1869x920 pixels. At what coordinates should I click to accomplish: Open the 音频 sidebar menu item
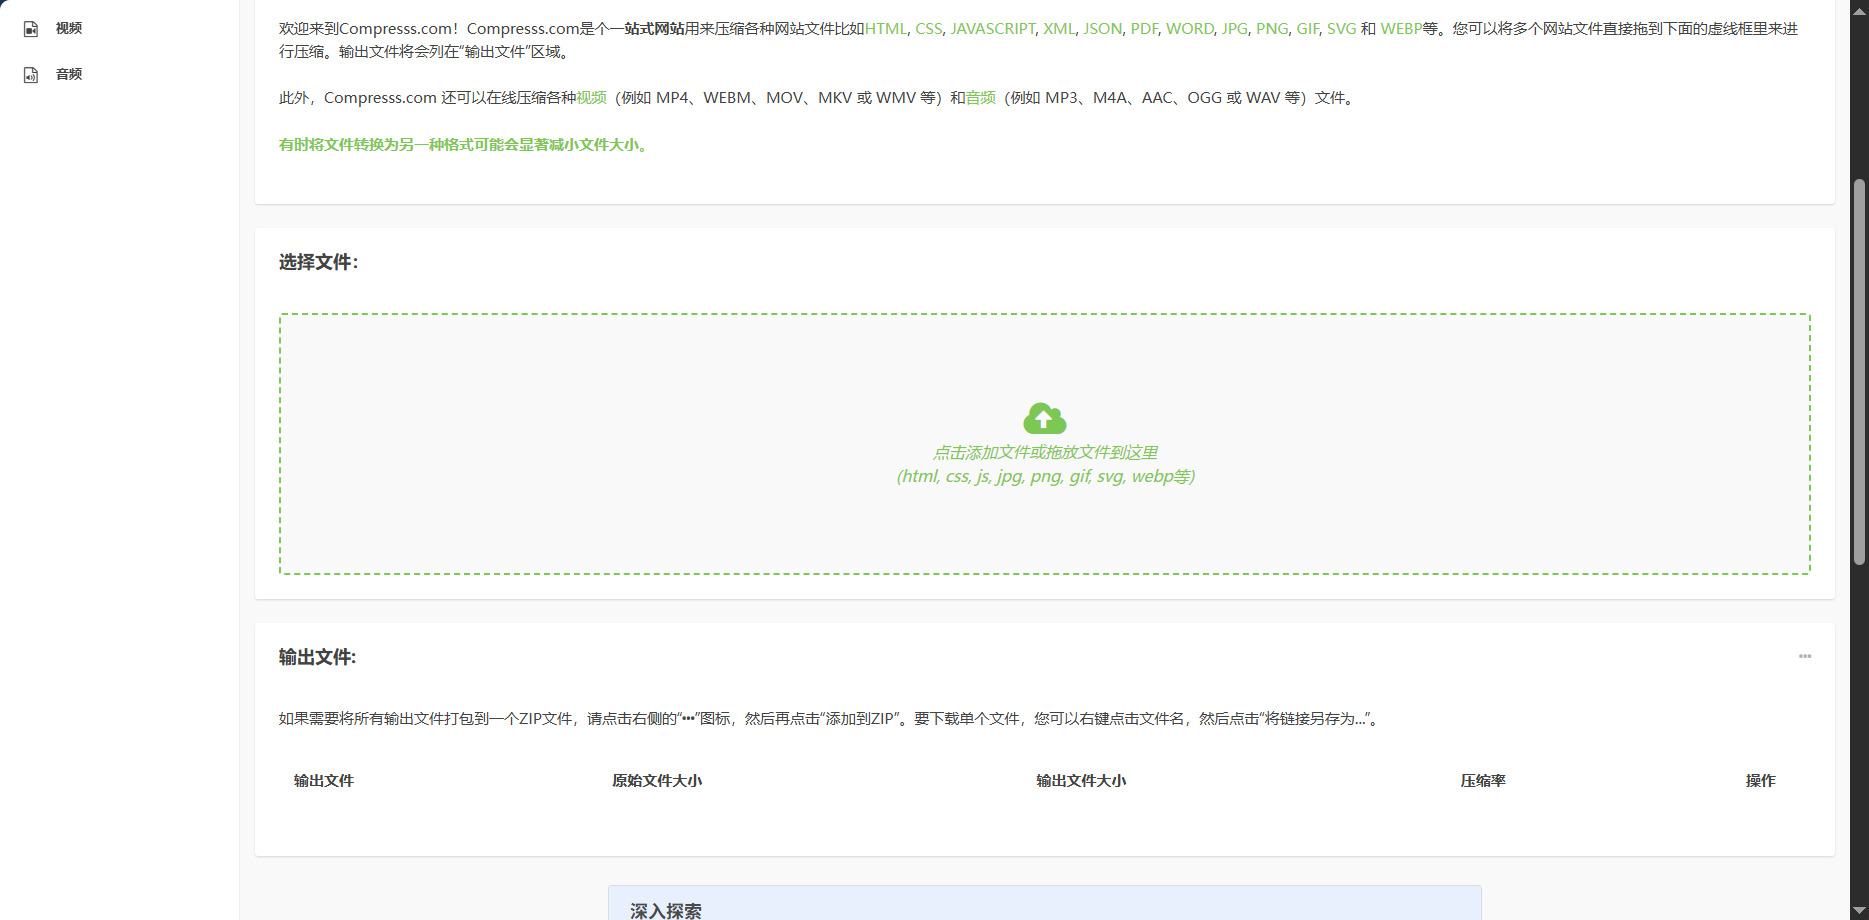[69, 74]
